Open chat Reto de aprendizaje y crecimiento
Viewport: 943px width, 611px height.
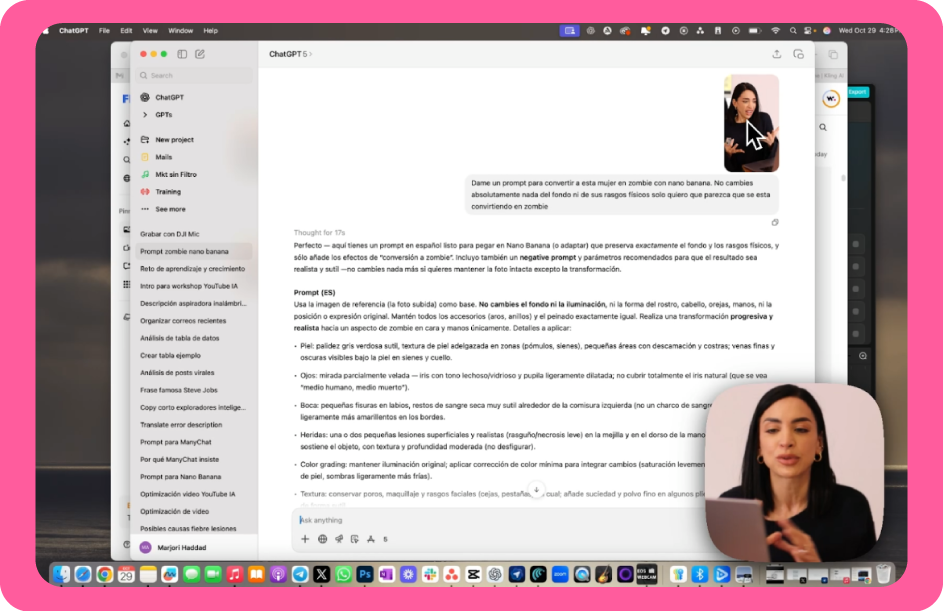coord(194,269)
